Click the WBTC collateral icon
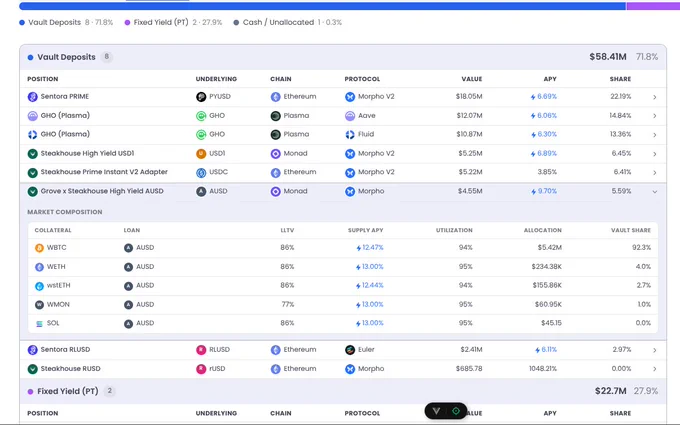 (x=39, y=248)
